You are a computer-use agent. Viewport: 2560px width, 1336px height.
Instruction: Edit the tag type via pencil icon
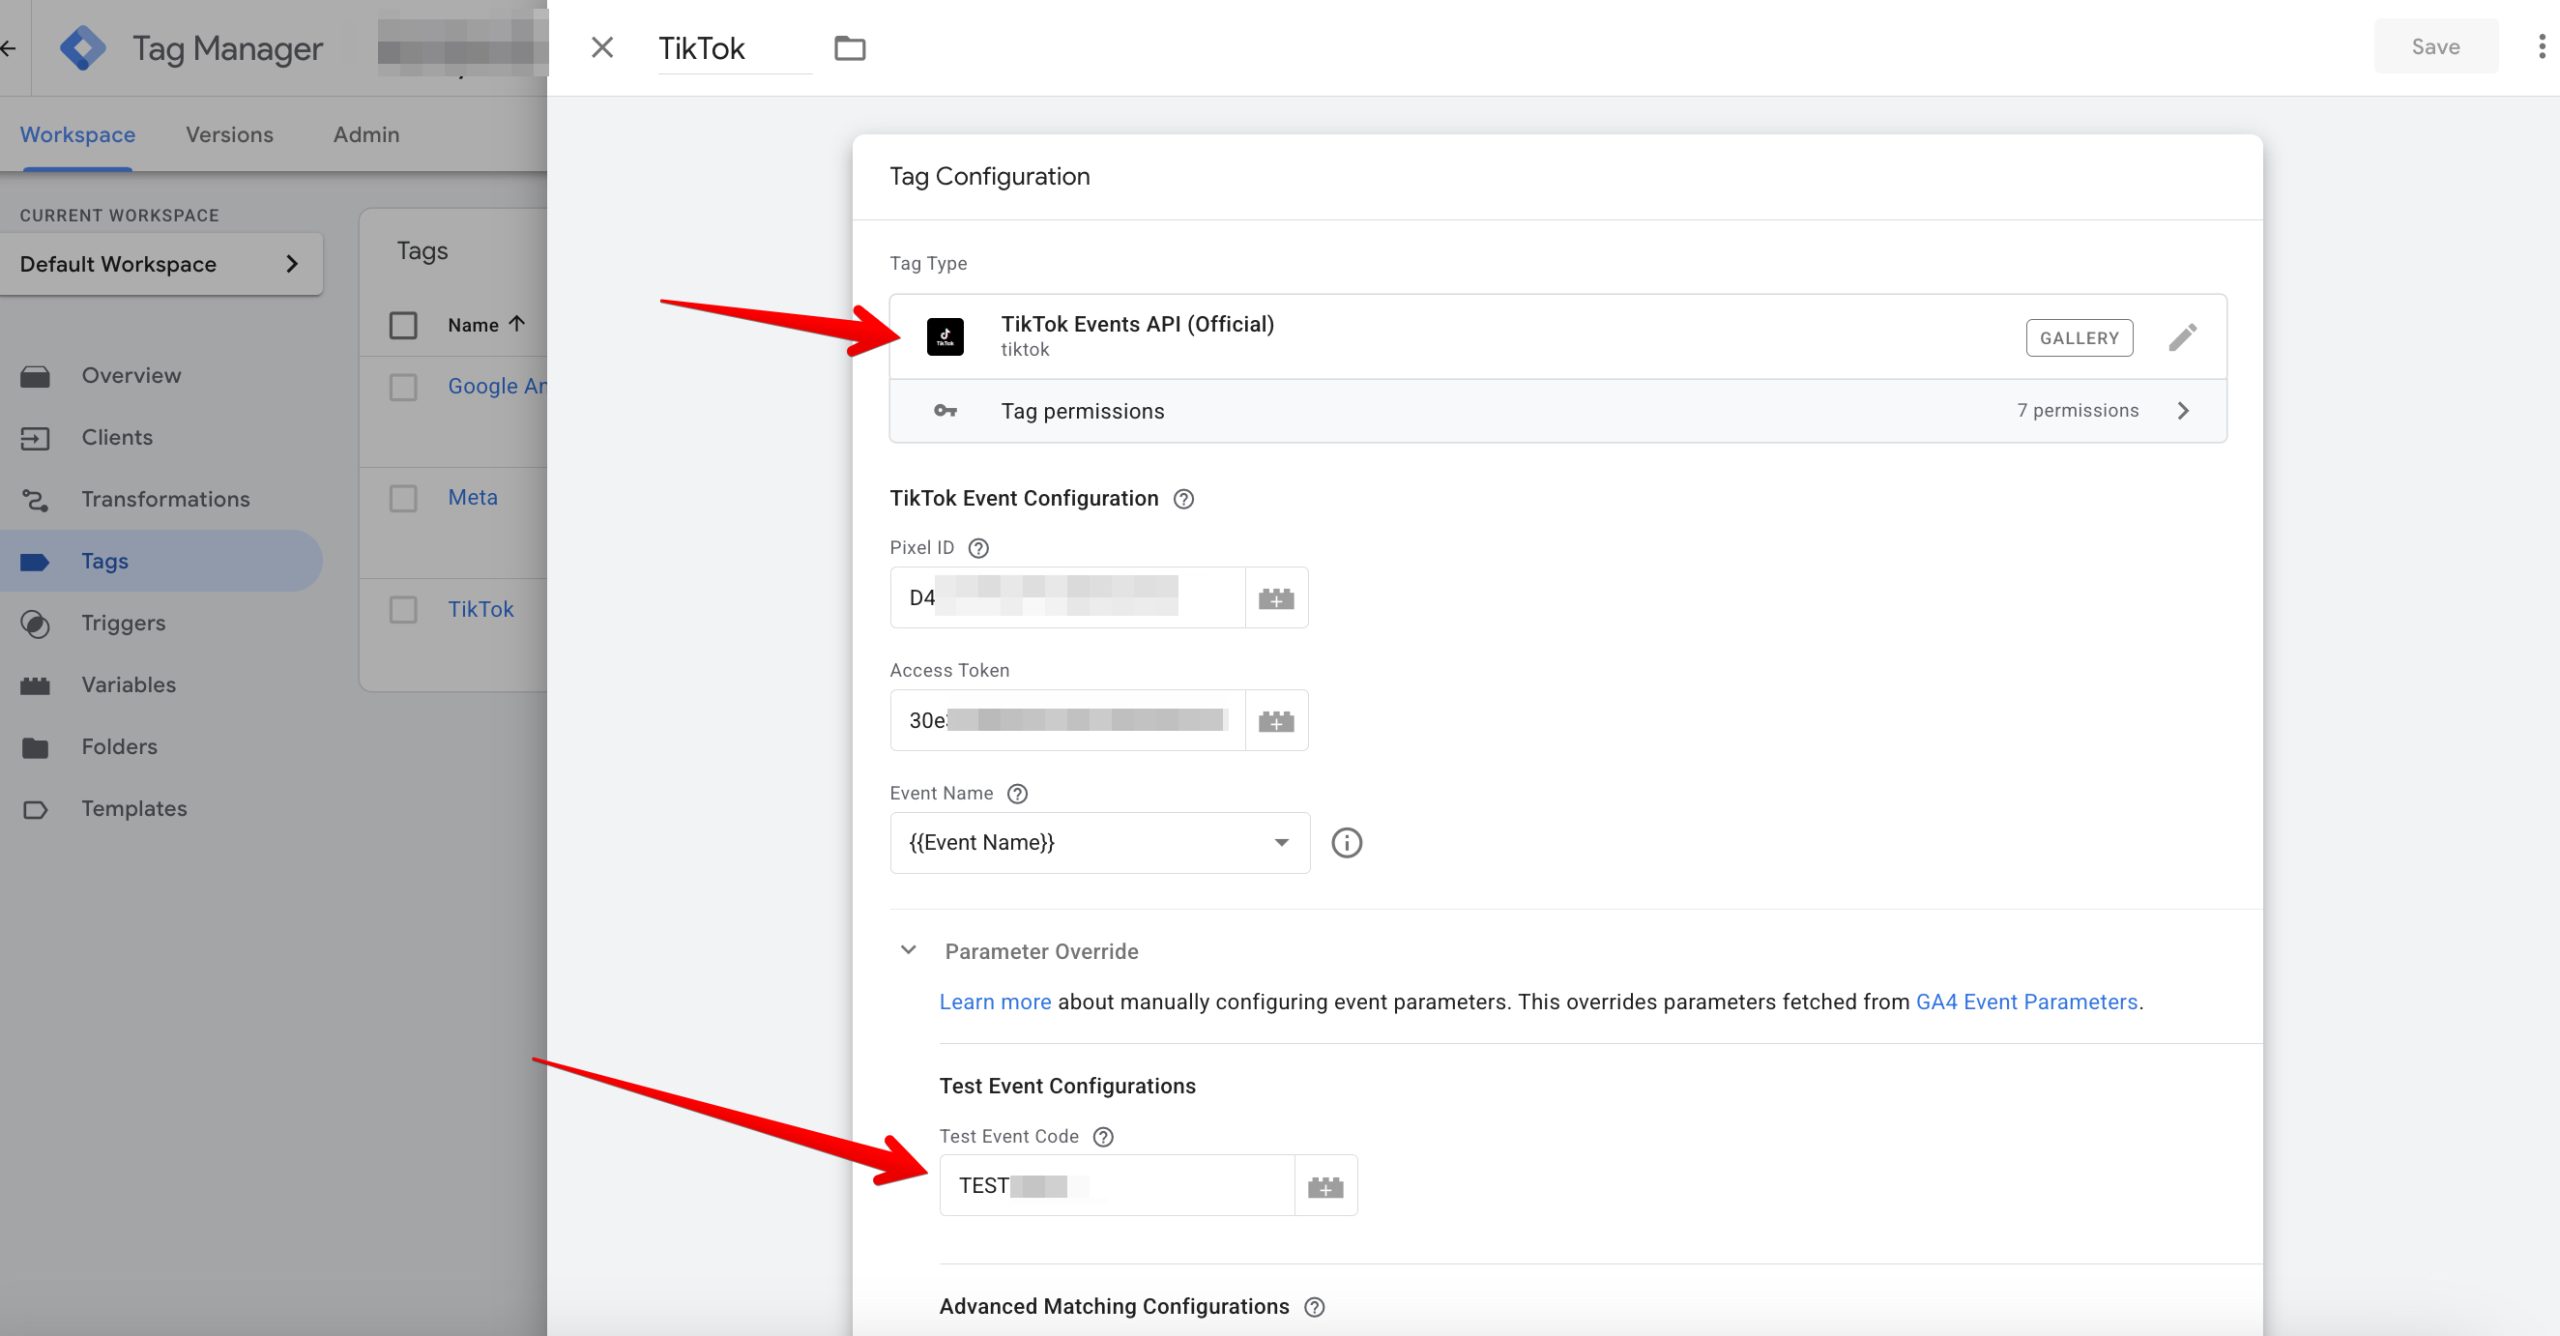click(x=2183, y=337)
